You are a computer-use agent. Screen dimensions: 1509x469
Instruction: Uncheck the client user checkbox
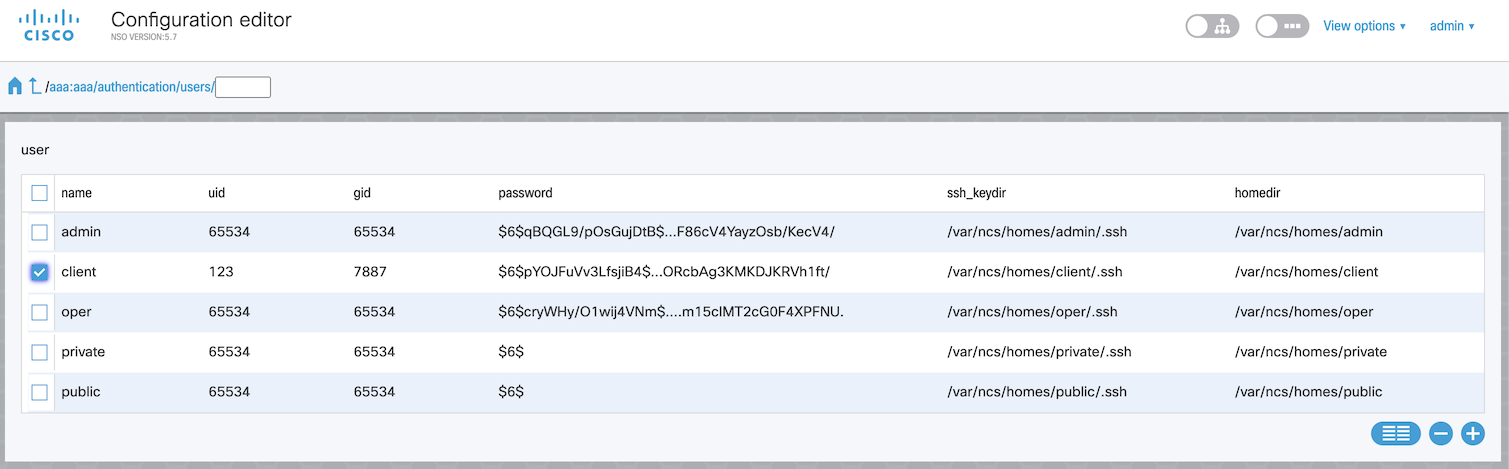[x=39, y=272]
